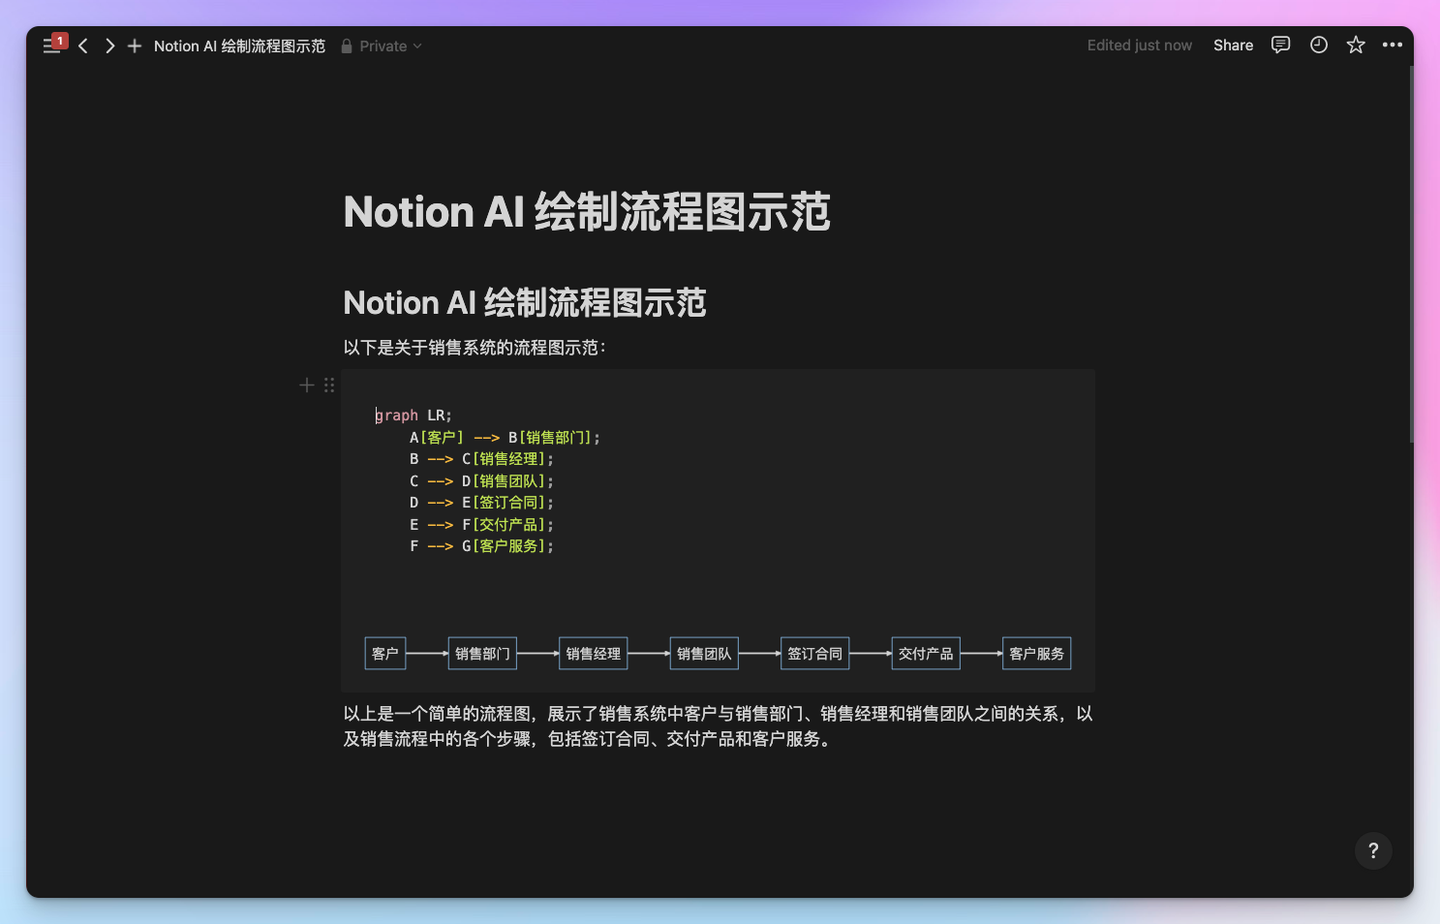Navigate back using the left chevron
The height and width of the screenshot is (924, 1440).
82,45
